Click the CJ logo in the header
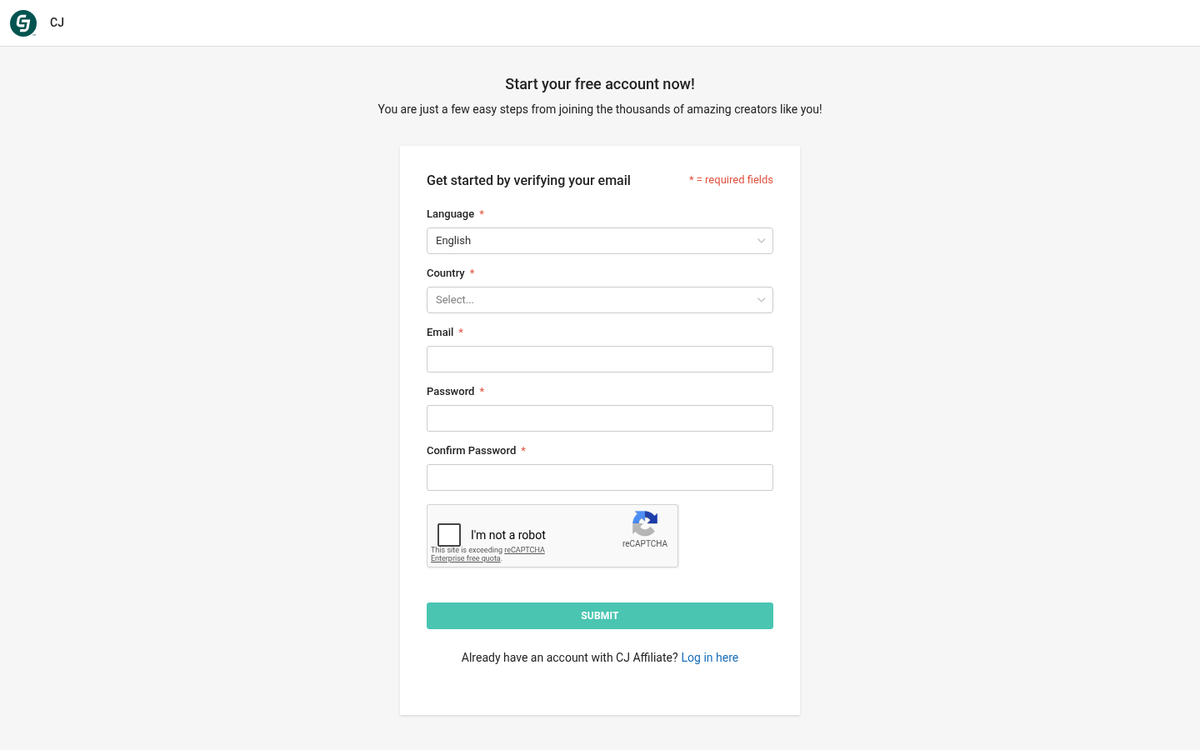The image size is (1200, 750). click(23, 23)
